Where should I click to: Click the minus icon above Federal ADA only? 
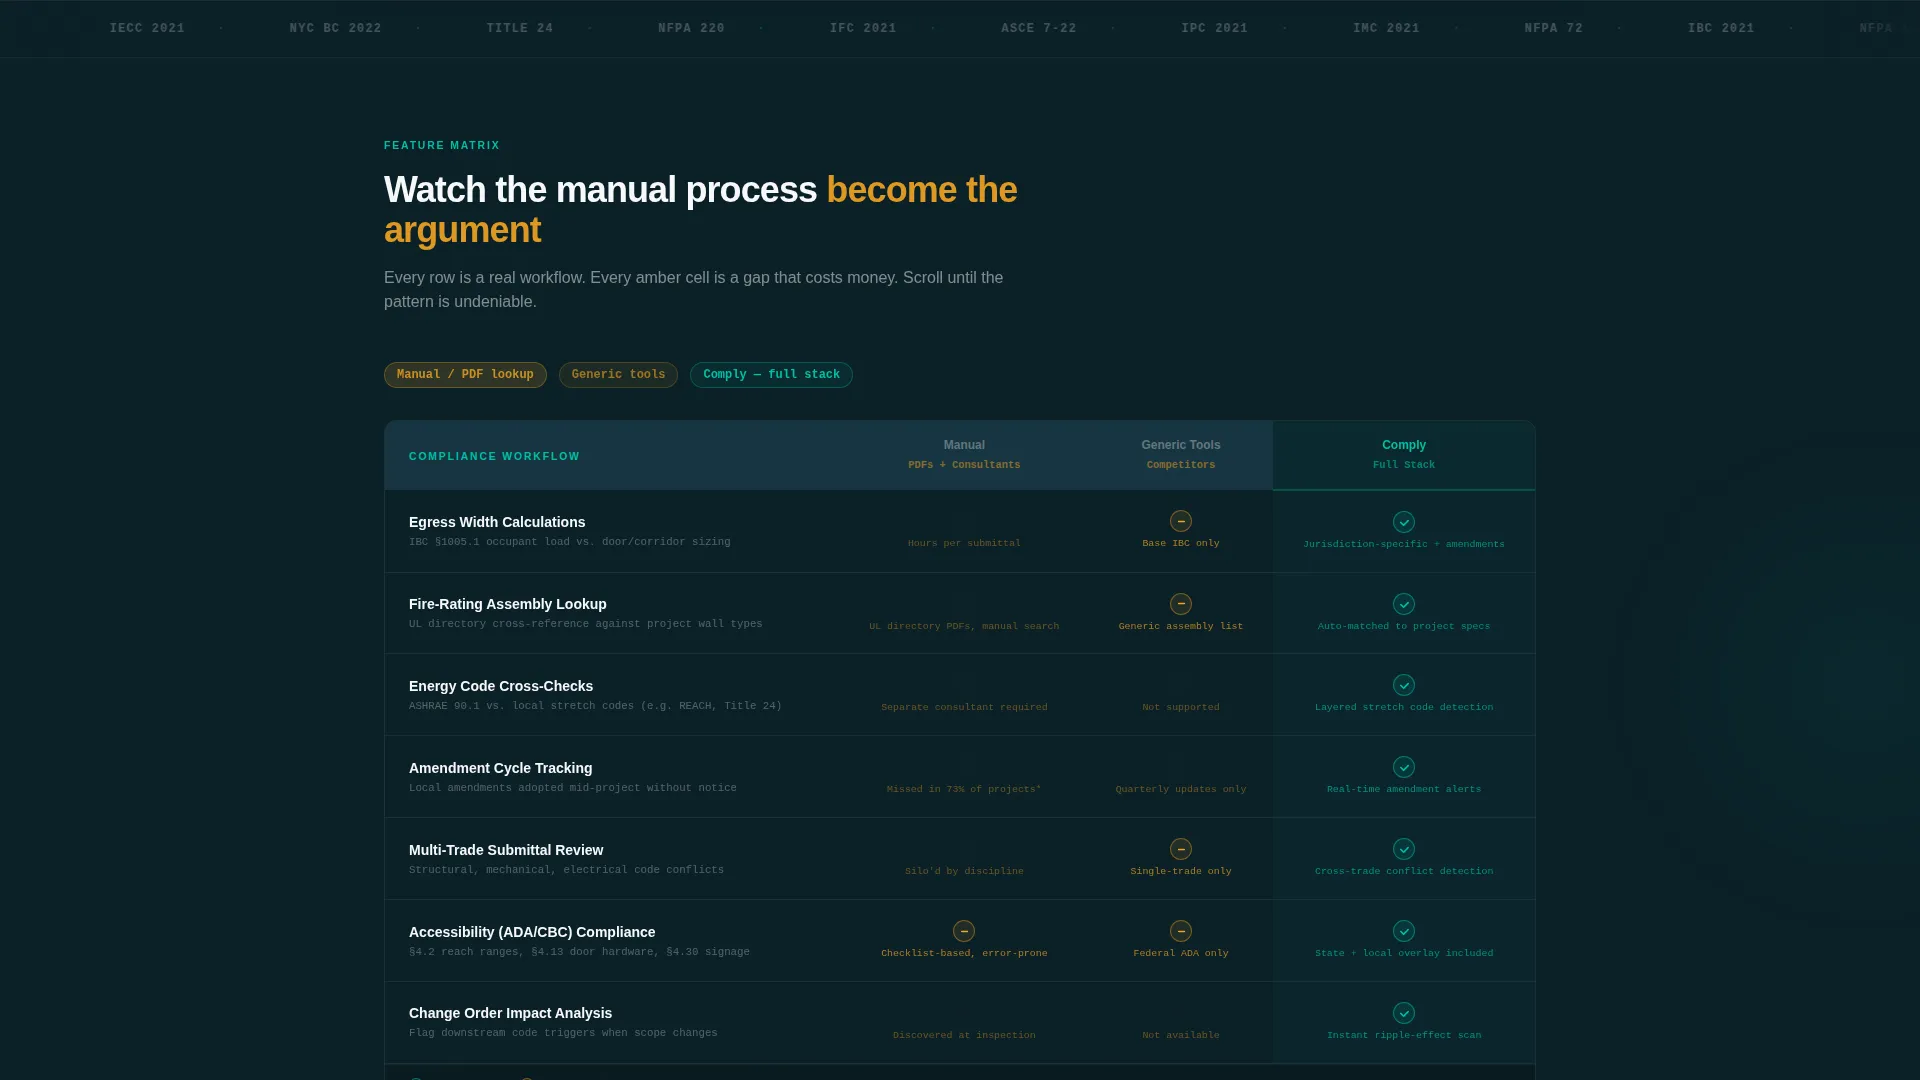[1181, 931]
